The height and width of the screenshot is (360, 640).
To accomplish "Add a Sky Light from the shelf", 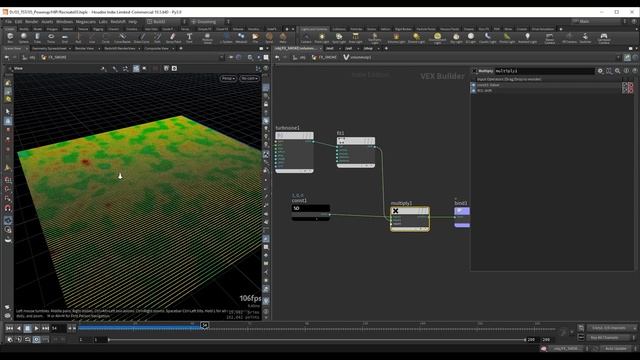I will point(456,38).
